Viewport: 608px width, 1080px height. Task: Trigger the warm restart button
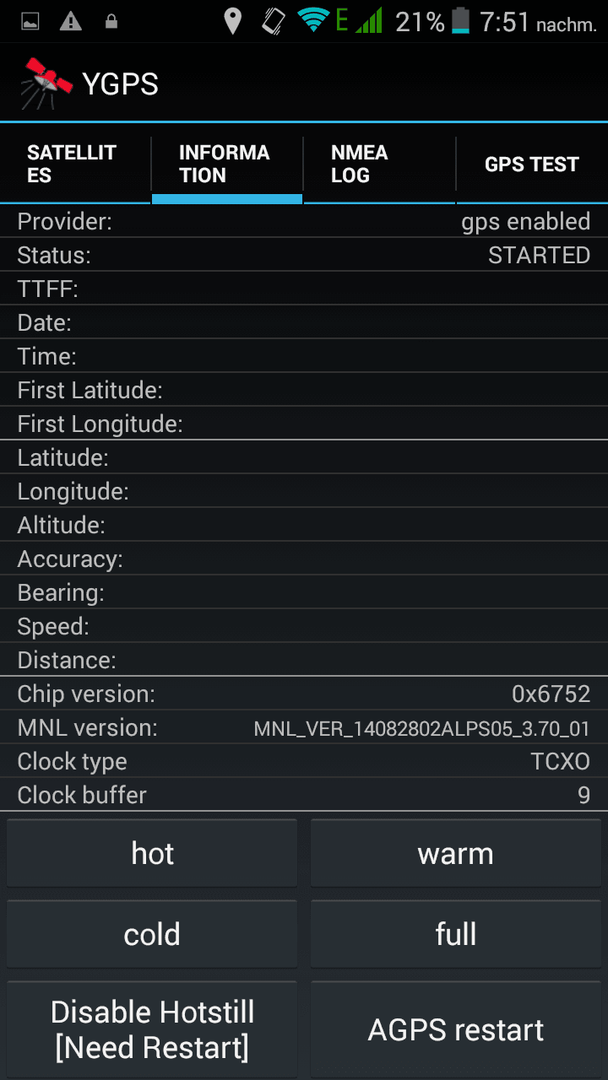pyautogui.click(x=456, y=853)
